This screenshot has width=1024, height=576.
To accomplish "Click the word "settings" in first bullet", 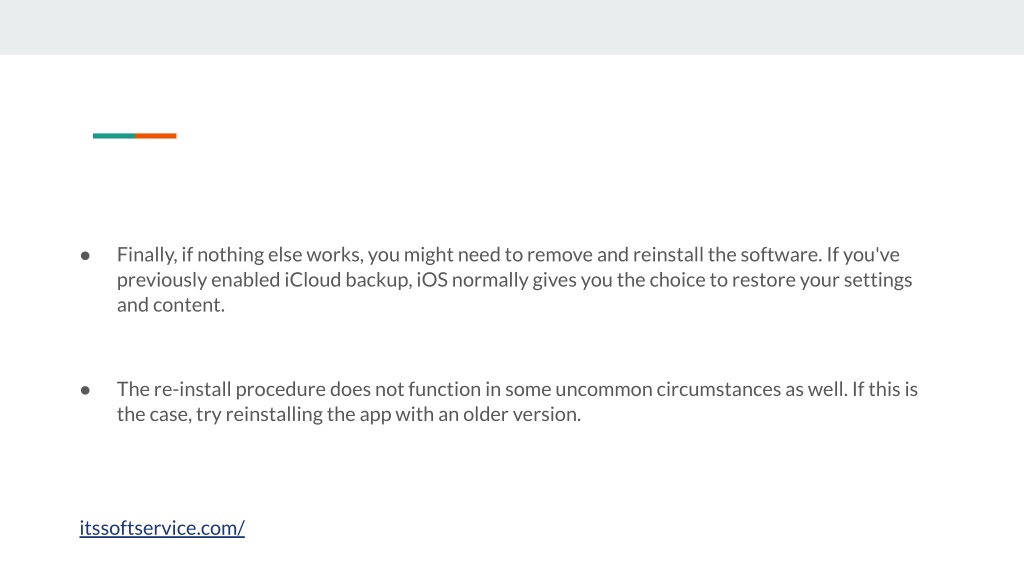I will point(878,280).
